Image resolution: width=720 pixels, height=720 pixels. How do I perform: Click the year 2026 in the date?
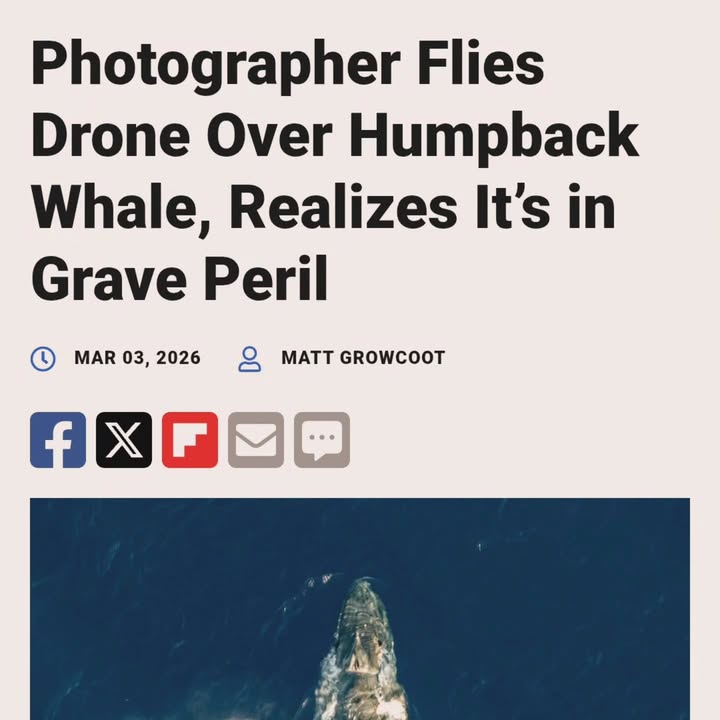(x=178, y=358)
